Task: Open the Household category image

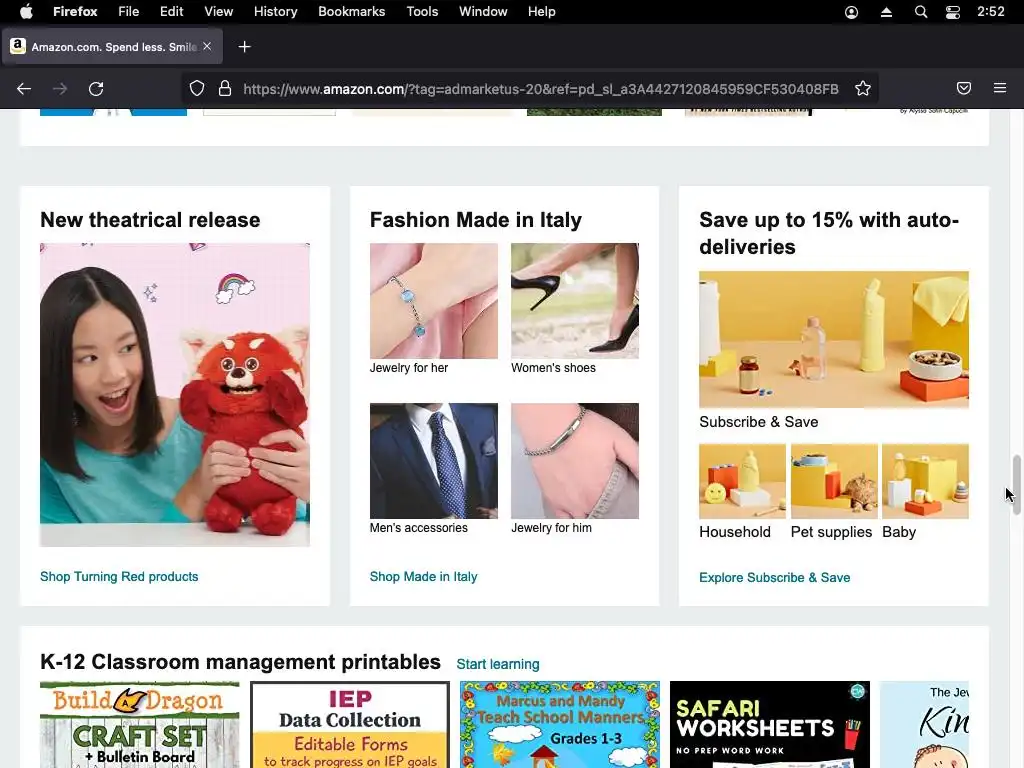Action: [x=743, y=481]
